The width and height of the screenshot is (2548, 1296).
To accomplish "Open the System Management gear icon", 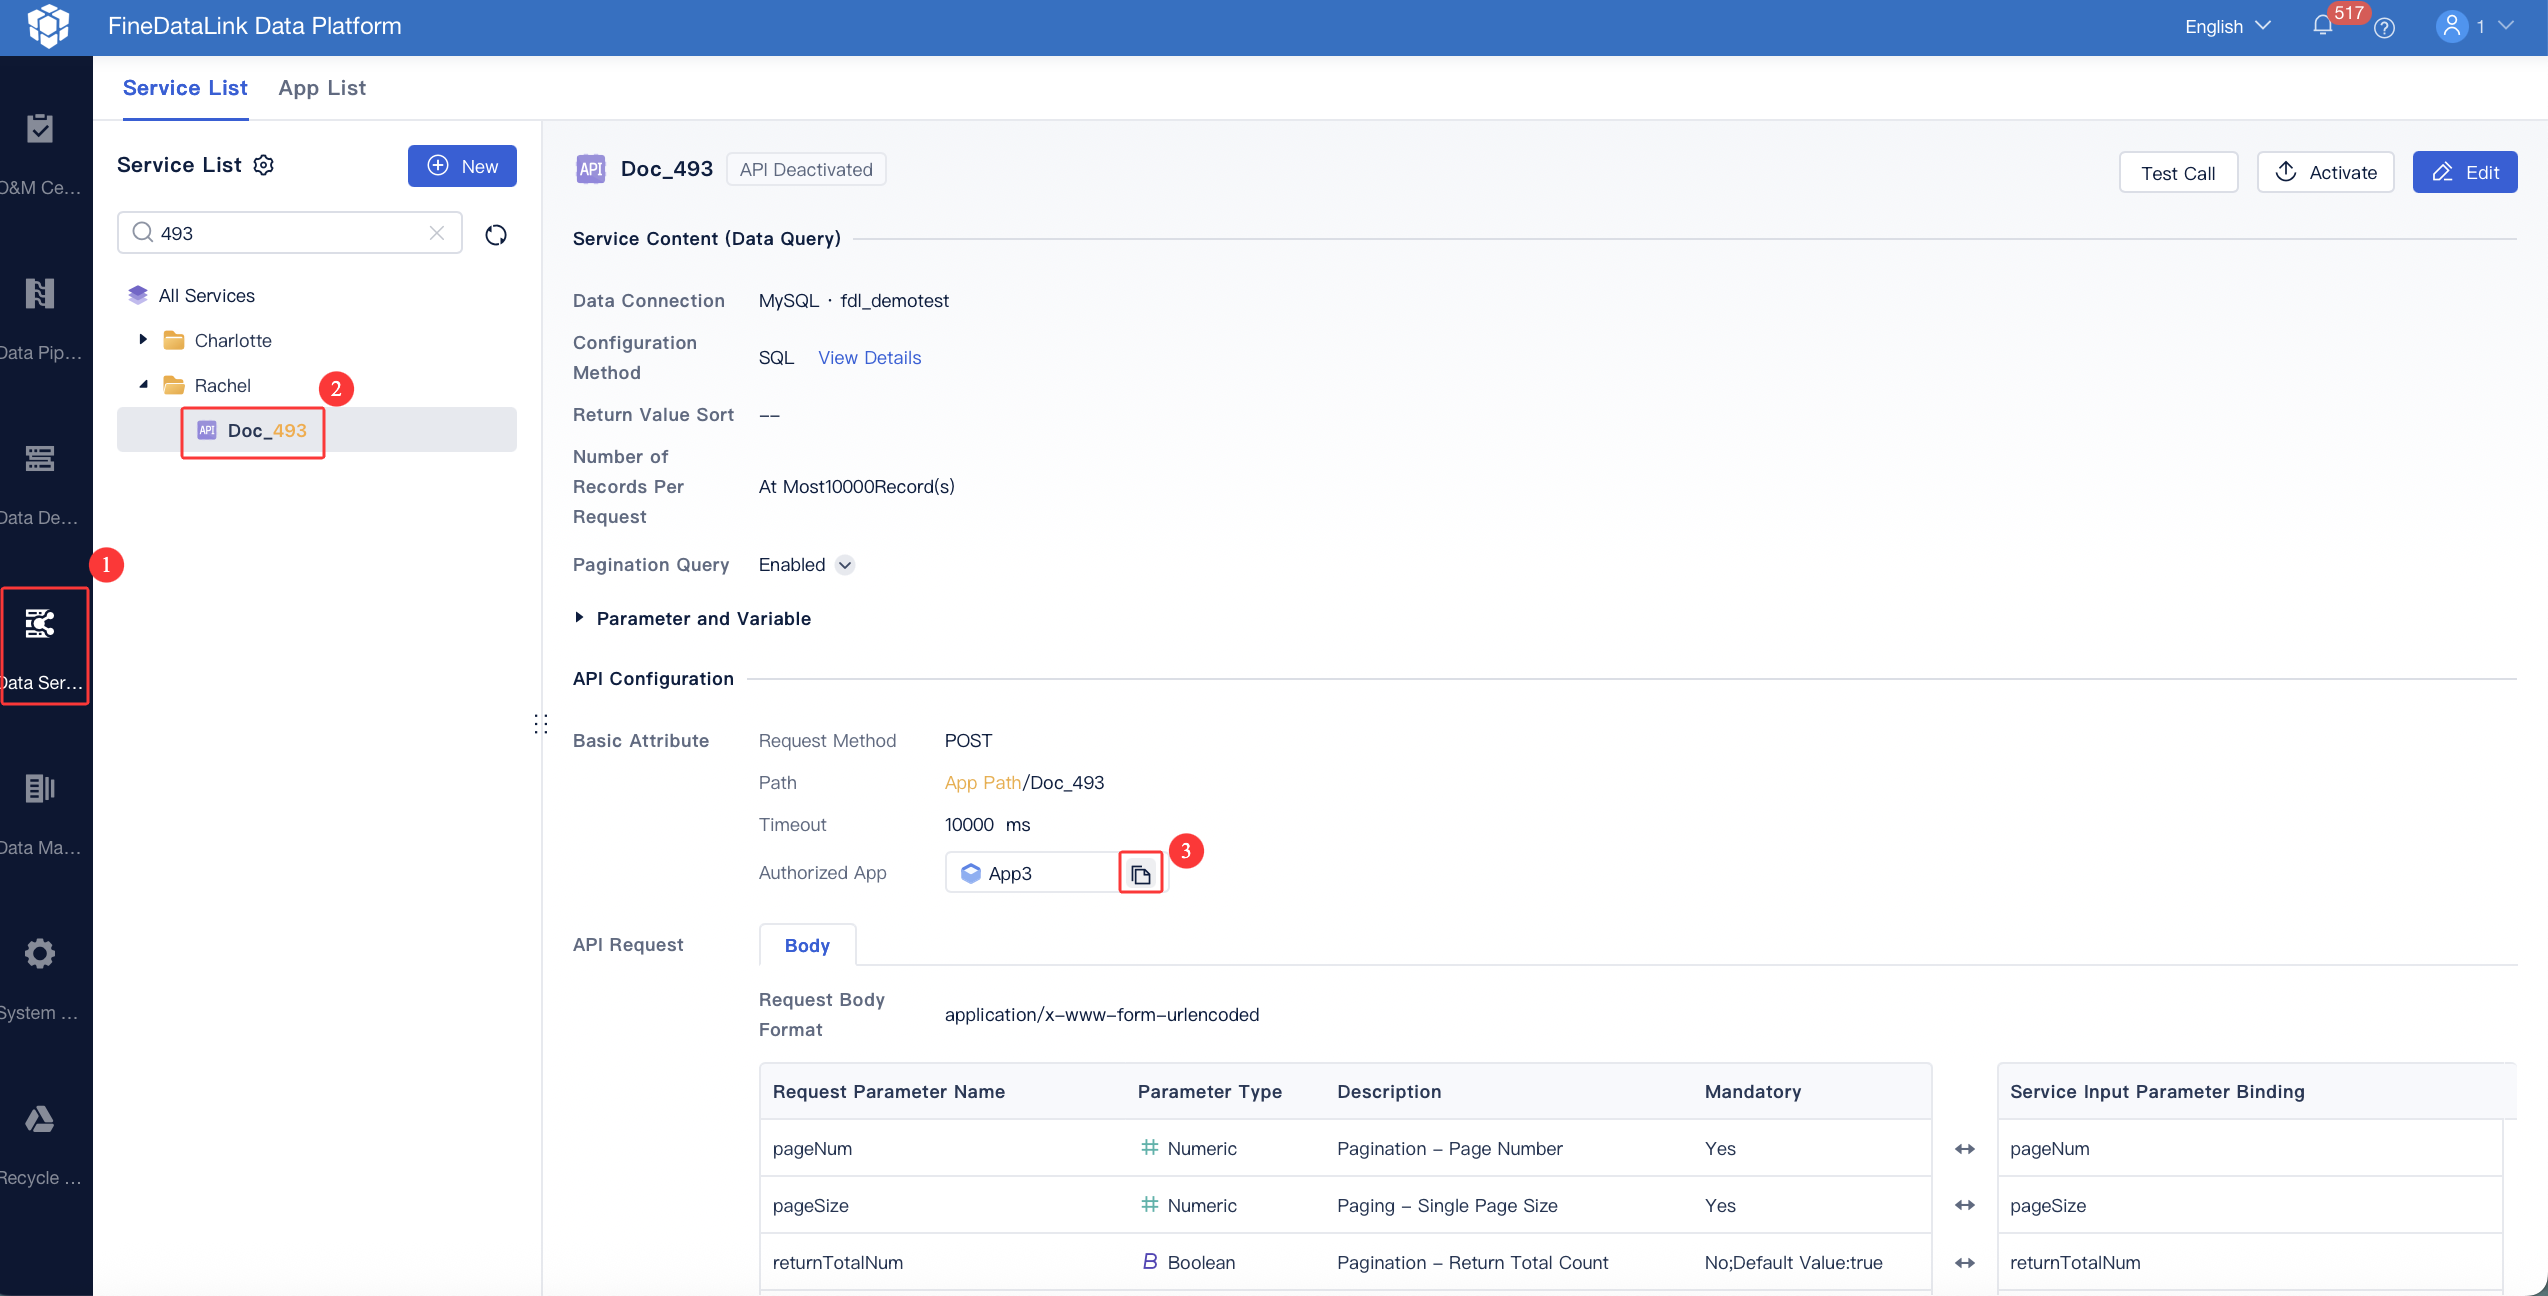I will point(40,954).
